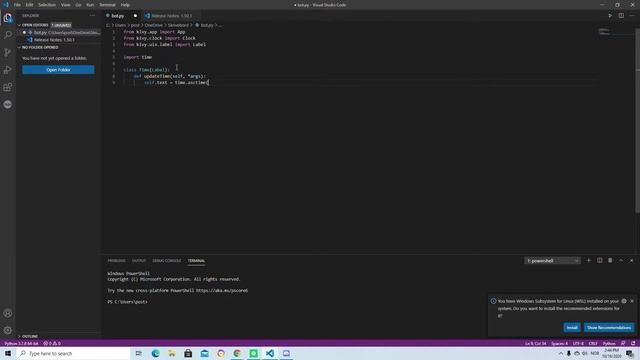Change Spaces indentation in status bar
640x360 pixels.
coord(559,343)
